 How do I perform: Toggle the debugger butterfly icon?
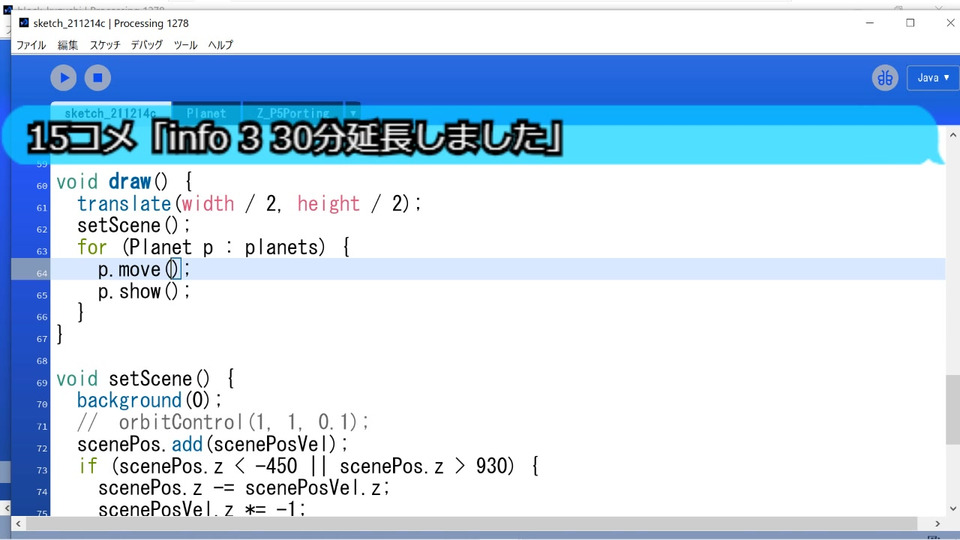[x=885, y=78]
